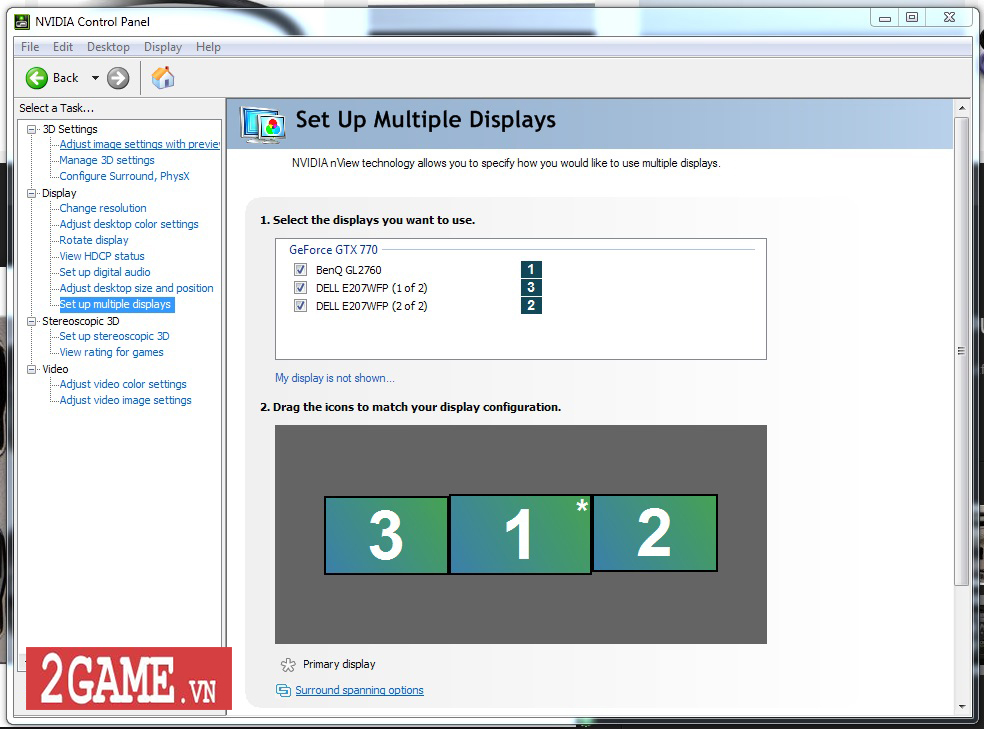Click the main panel scrollbar down arrow

[x=962, y=706]
